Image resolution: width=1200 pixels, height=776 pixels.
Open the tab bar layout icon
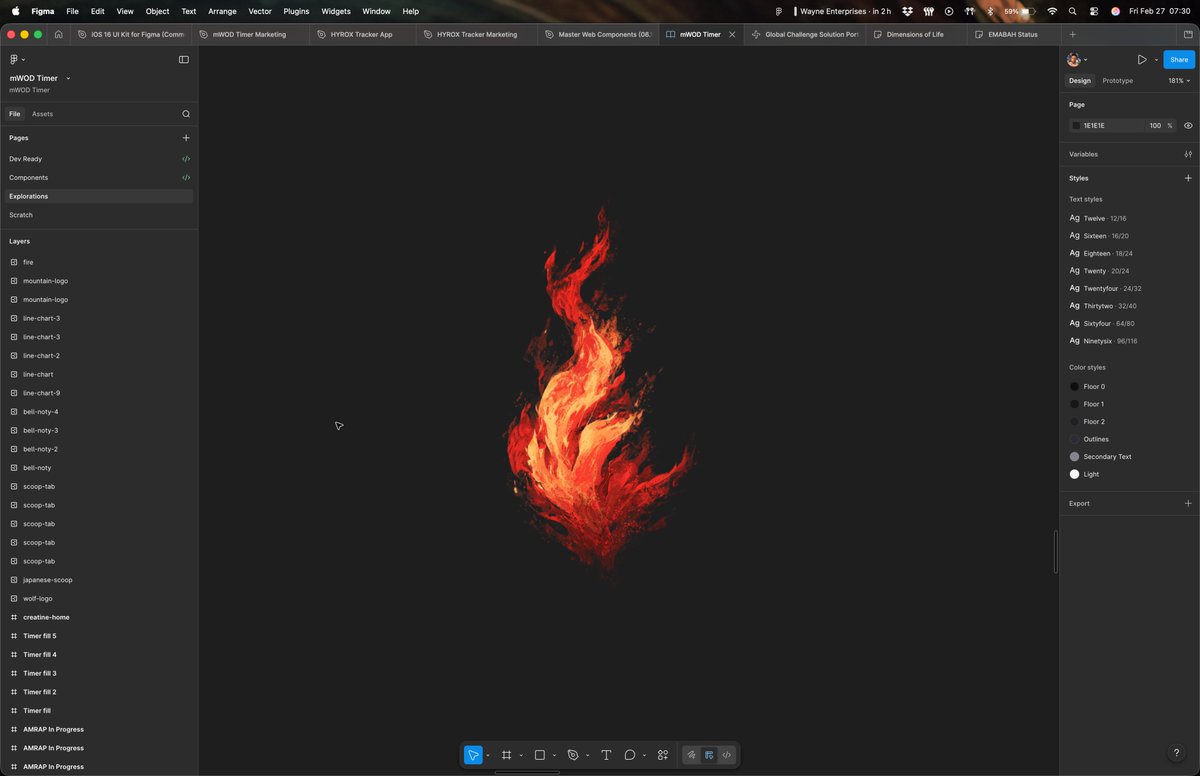pyautogui.click(x=1188, y=34)
